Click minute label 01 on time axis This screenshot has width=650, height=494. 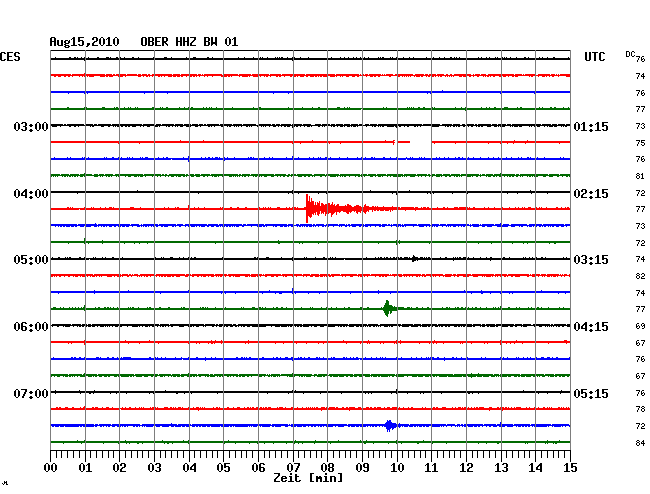pos(85,467)
